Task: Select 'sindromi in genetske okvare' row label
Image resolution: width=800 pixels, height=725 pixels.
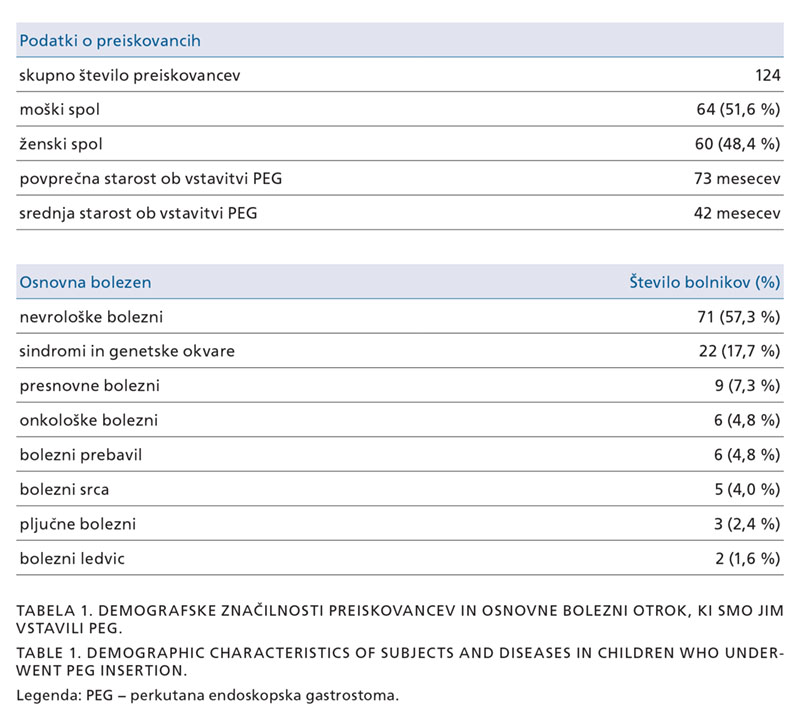Action: (127, 352)
